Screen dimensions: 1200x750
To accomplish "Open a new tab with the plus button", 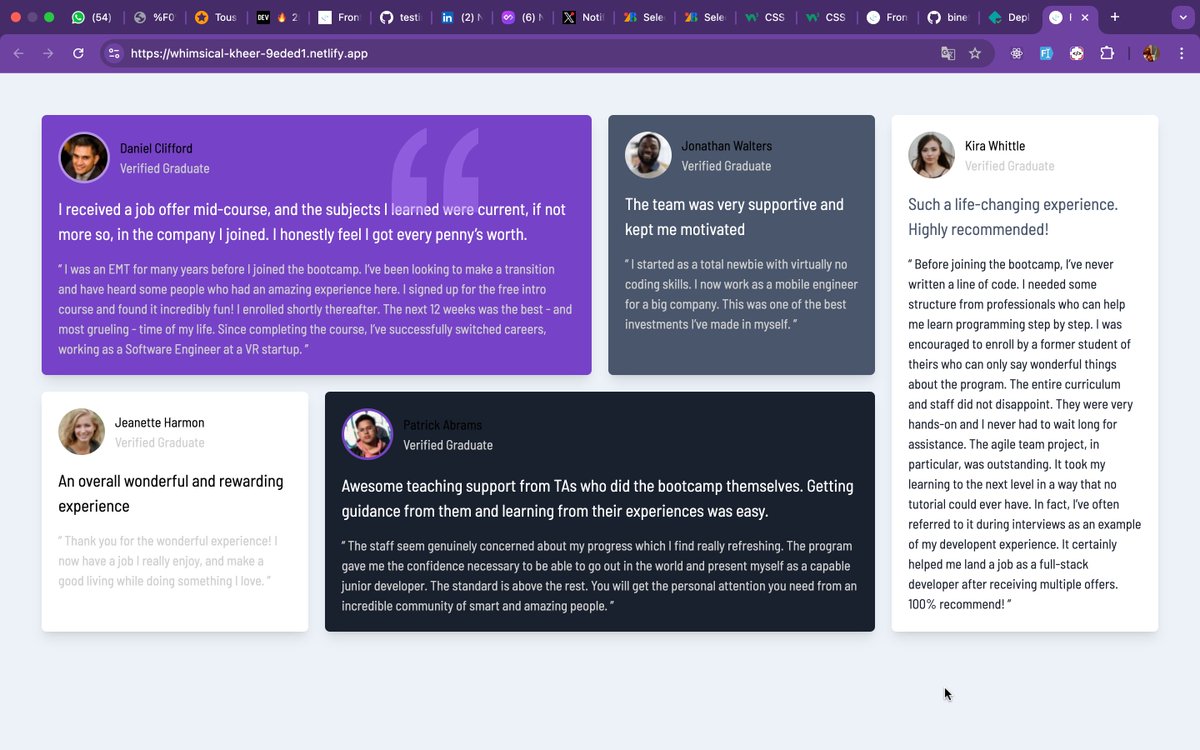I will [1114, 17].
